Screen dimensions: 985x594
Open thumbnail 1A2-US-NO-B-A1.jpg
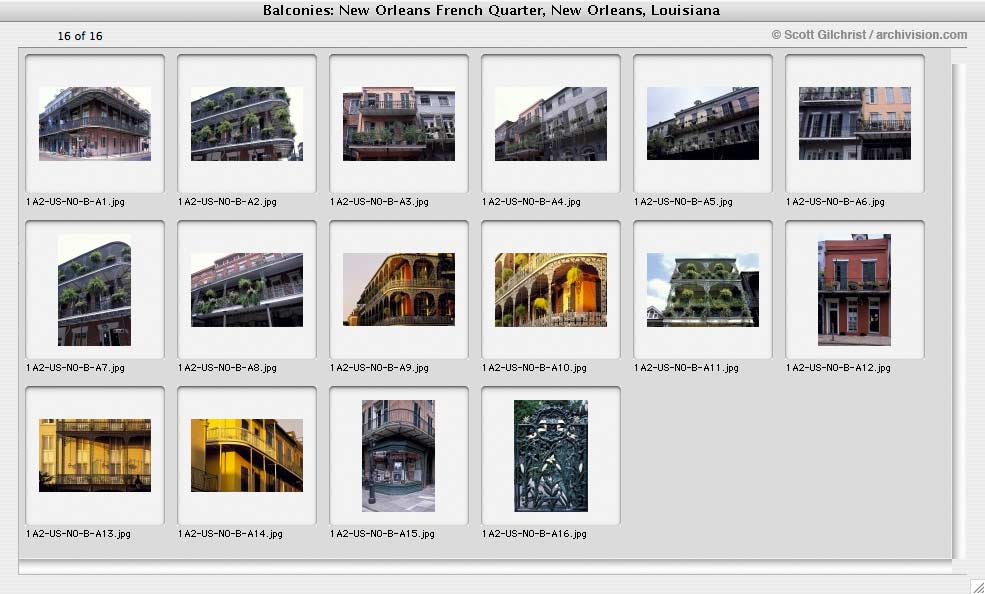95,124
